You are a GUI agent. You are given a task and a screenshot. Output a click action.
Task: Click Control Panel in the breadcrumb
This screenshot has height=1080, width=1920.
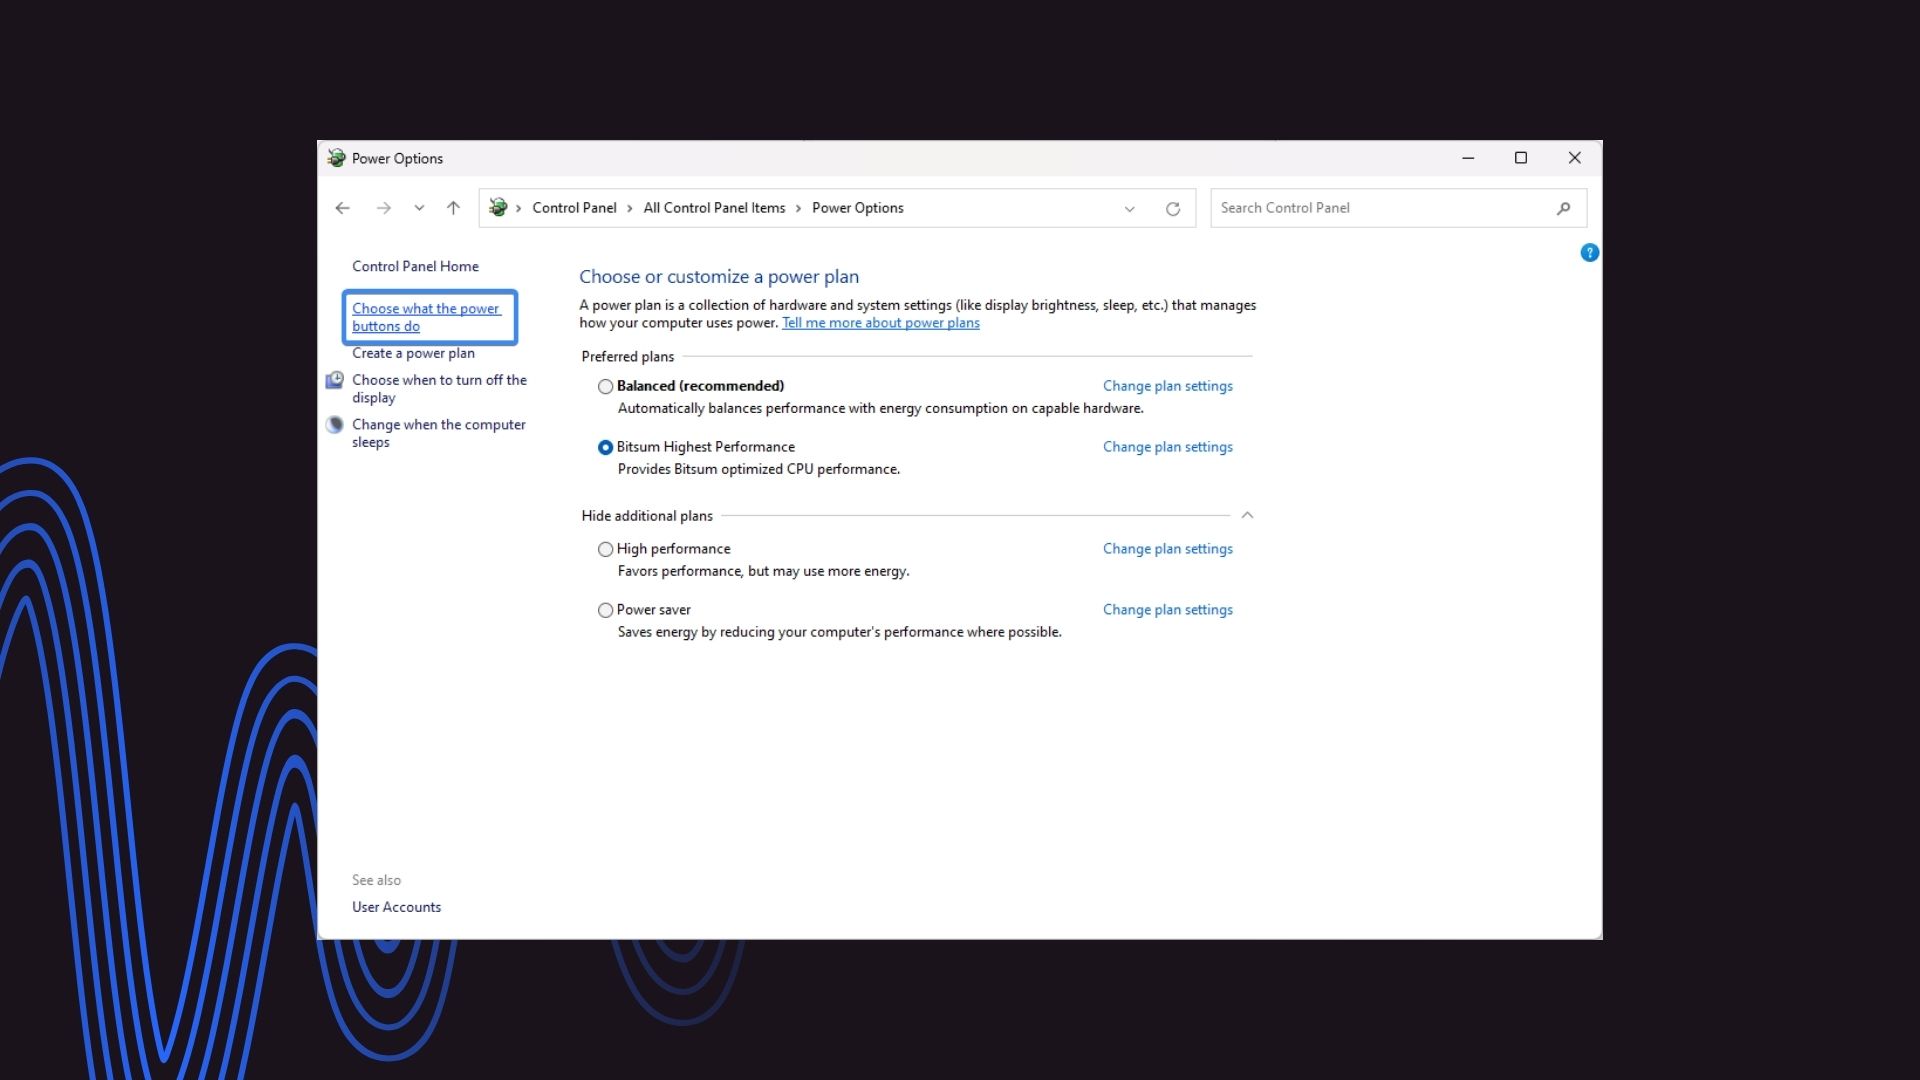(574, 208)
